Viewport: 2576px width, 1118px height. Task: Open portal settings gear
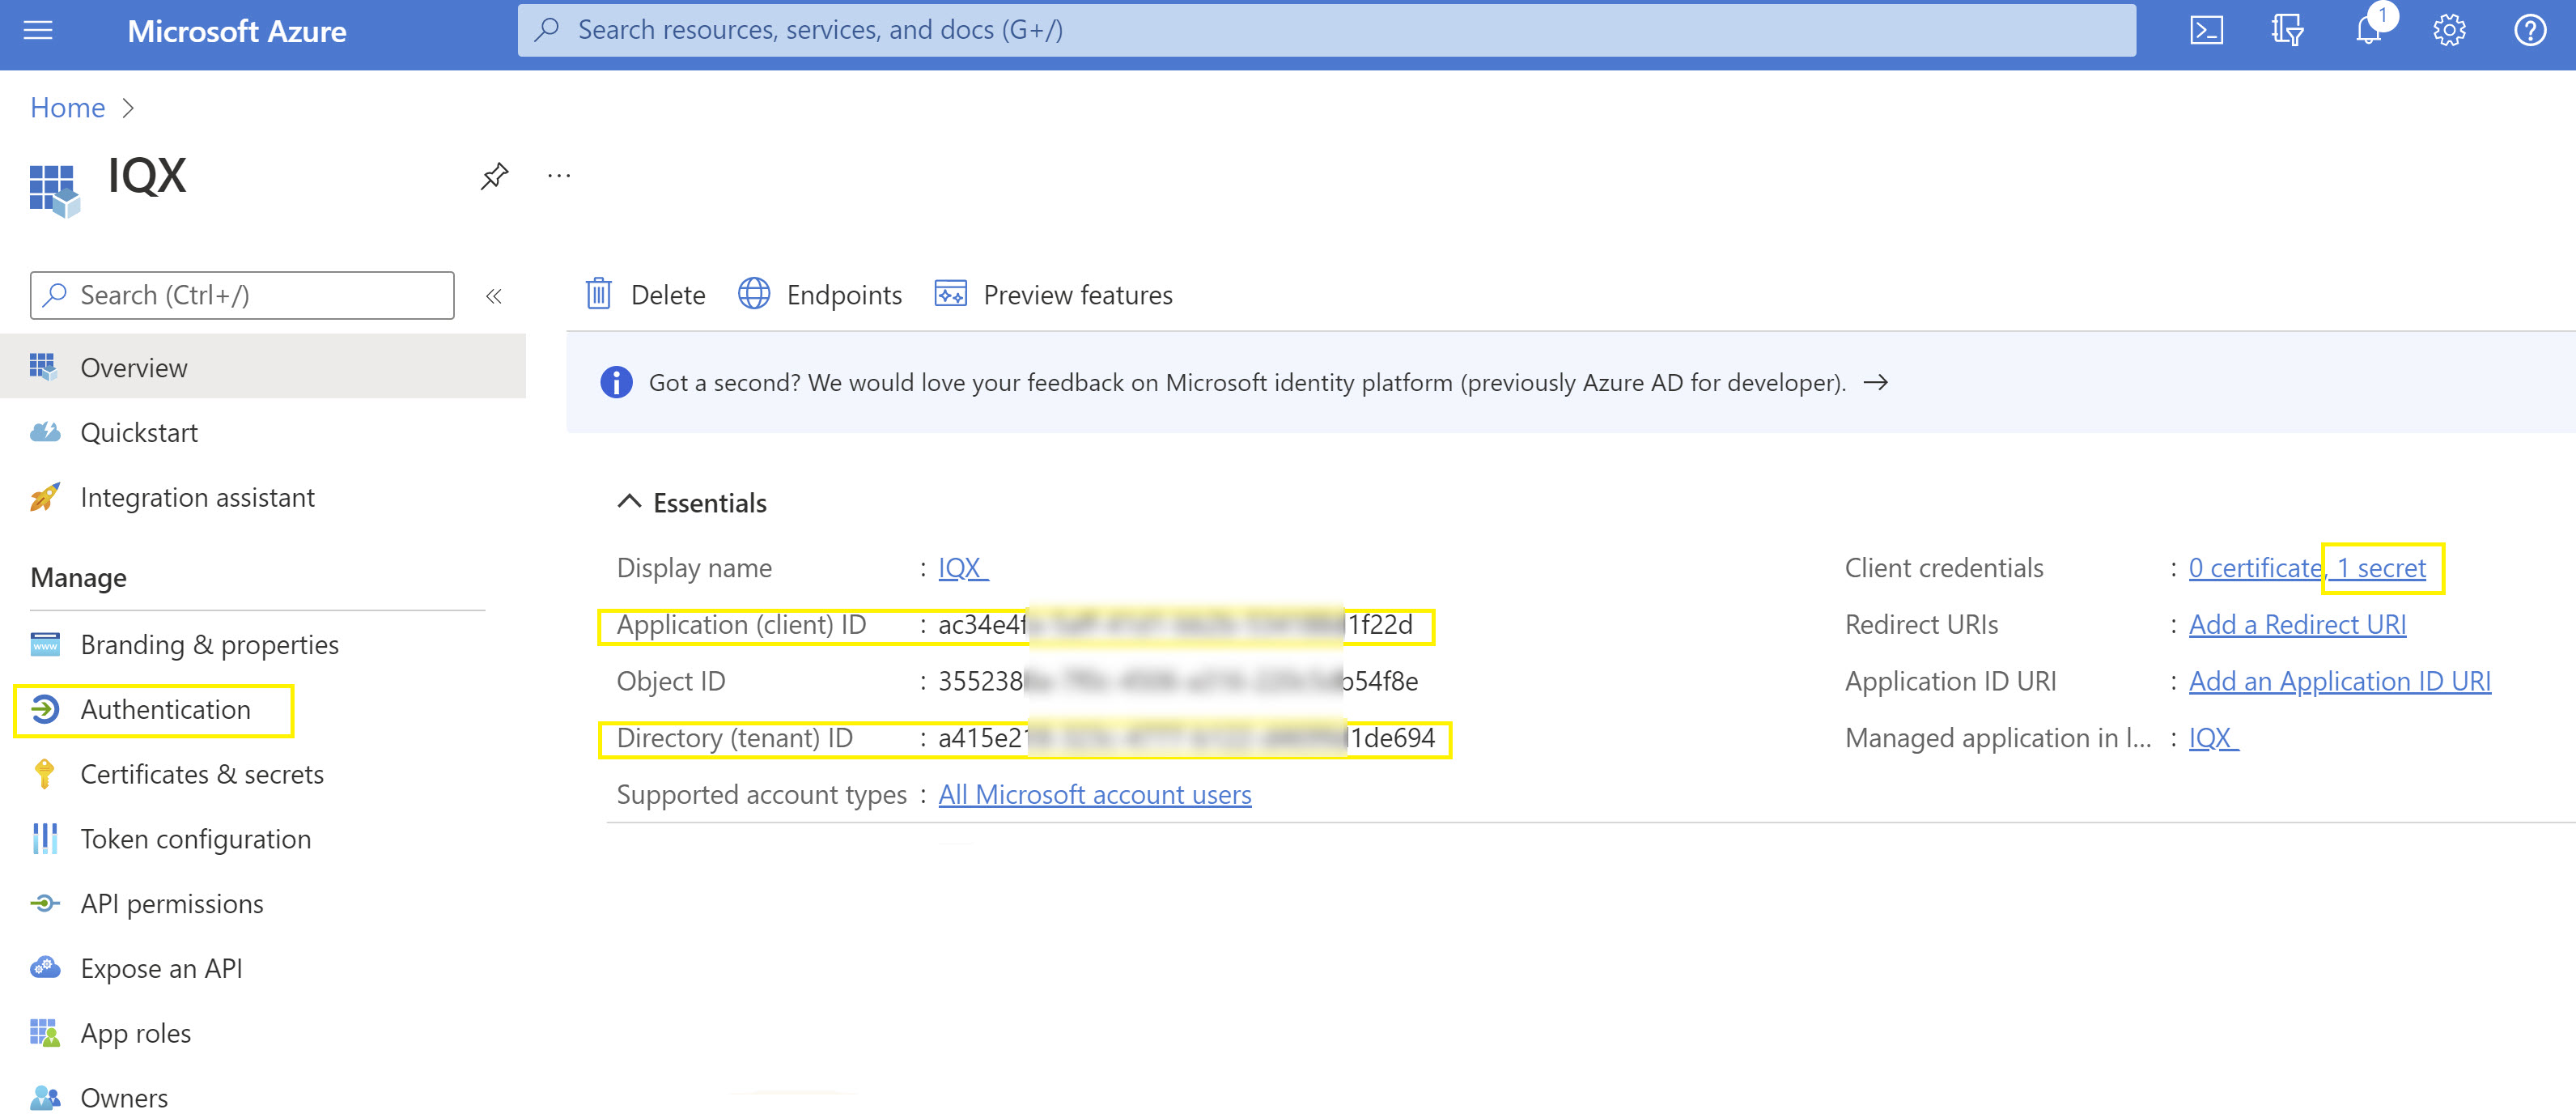pyautogui.click(x=2449, y=30)
